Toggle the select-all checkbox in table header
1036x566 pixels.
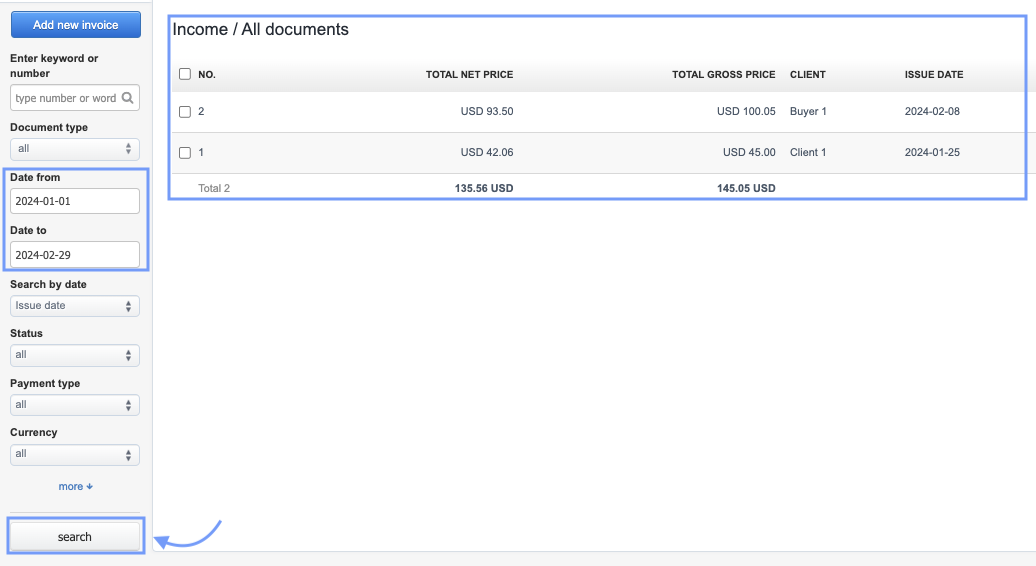(184, 74)
